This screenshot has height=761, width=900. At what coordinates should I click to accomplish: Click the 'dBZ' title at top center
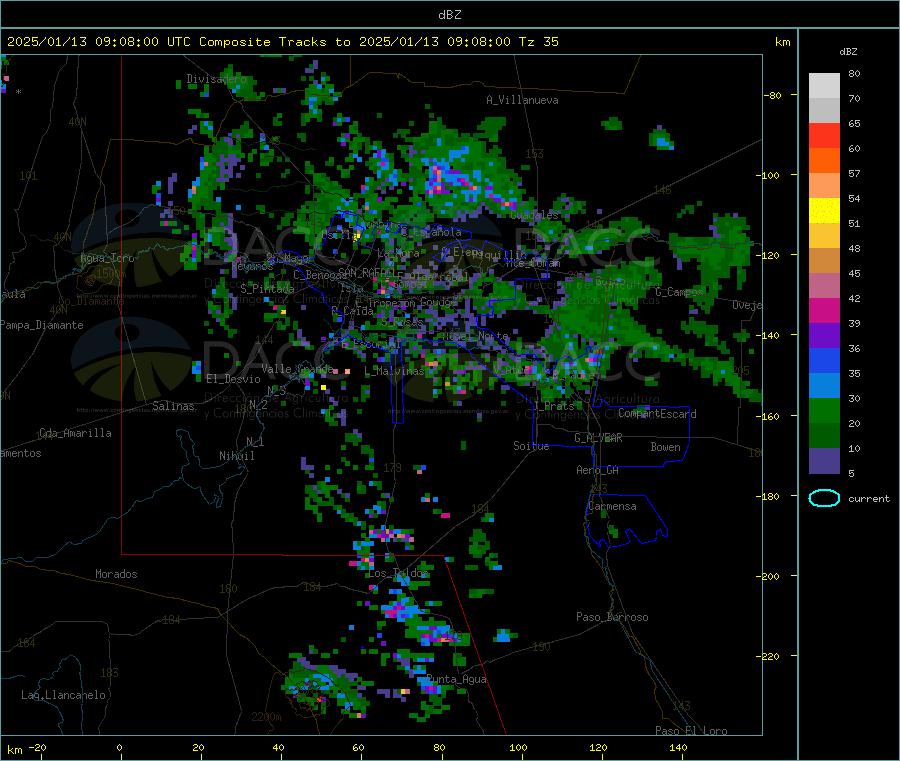[449, 15]
